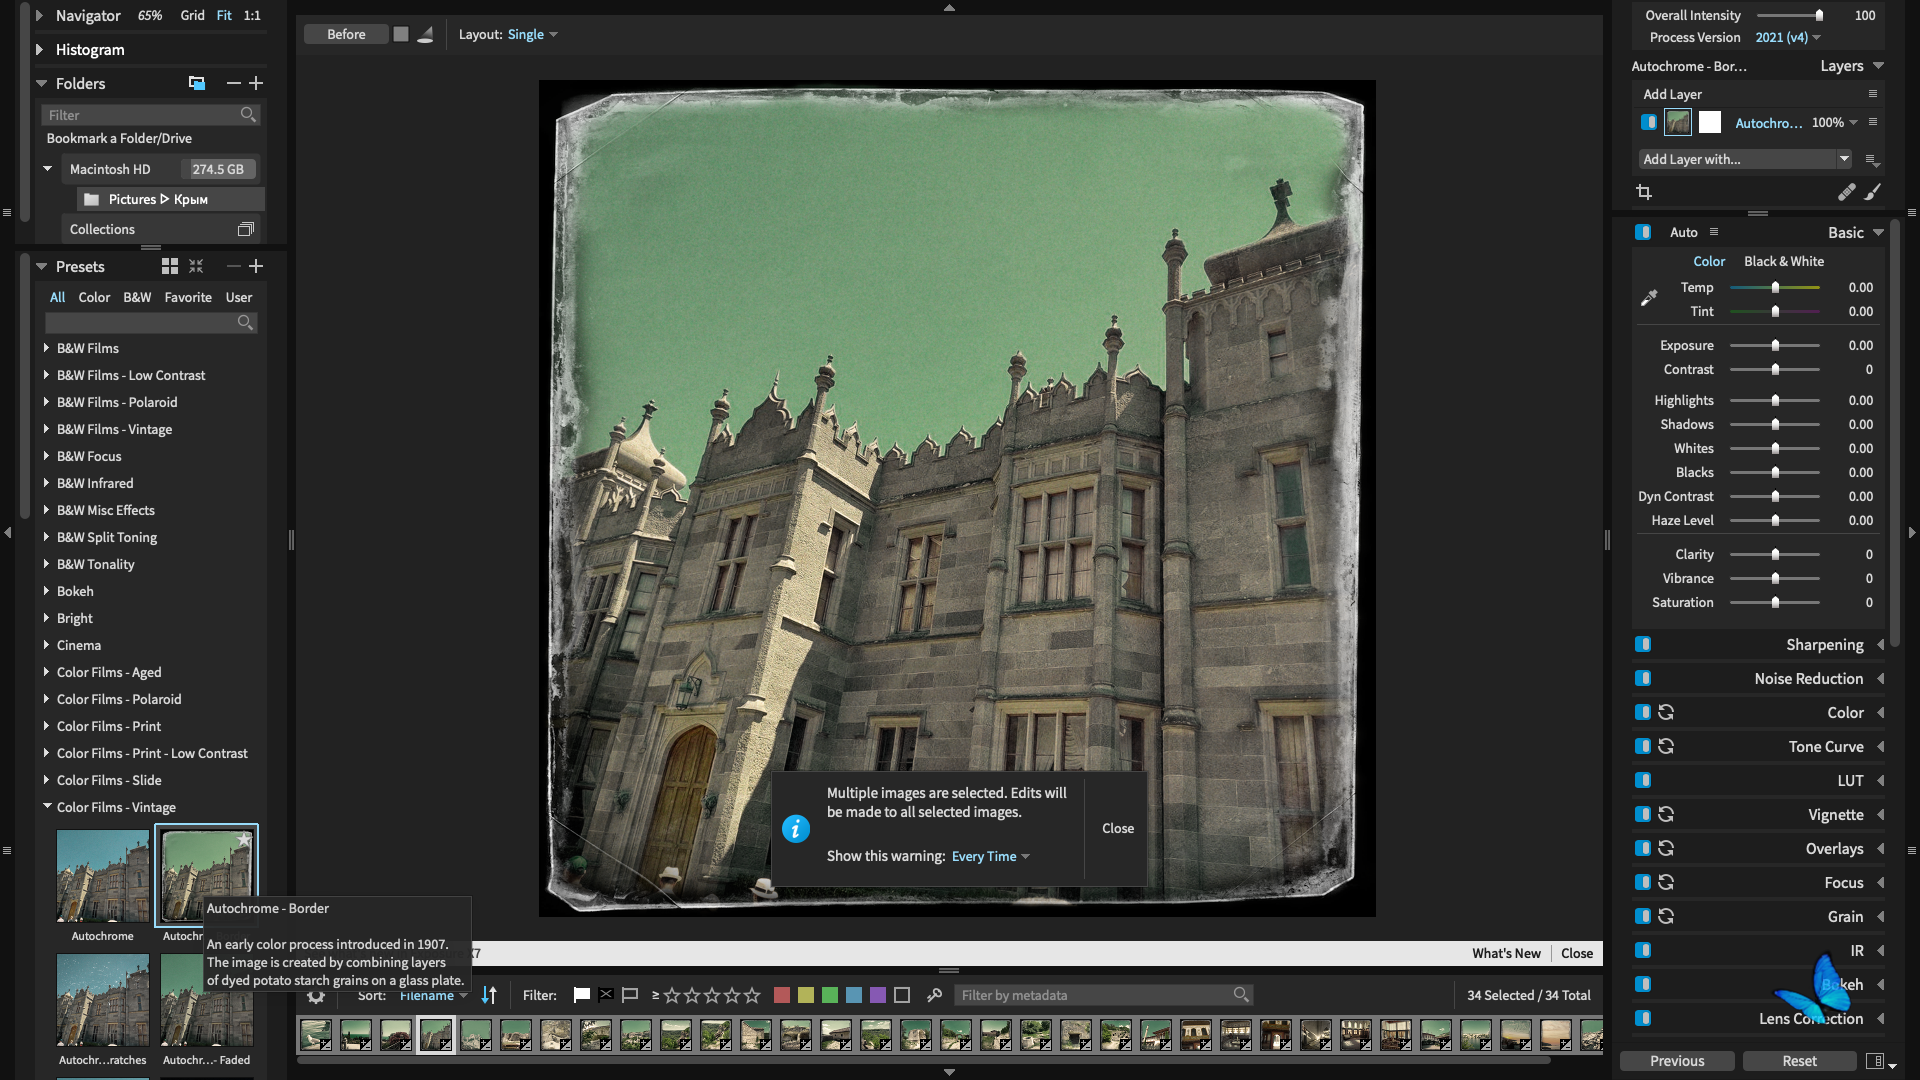Reverse the filmstrip sort direction arrows
This screenshot has width=1920, height=1080.
tap(489, 995)
